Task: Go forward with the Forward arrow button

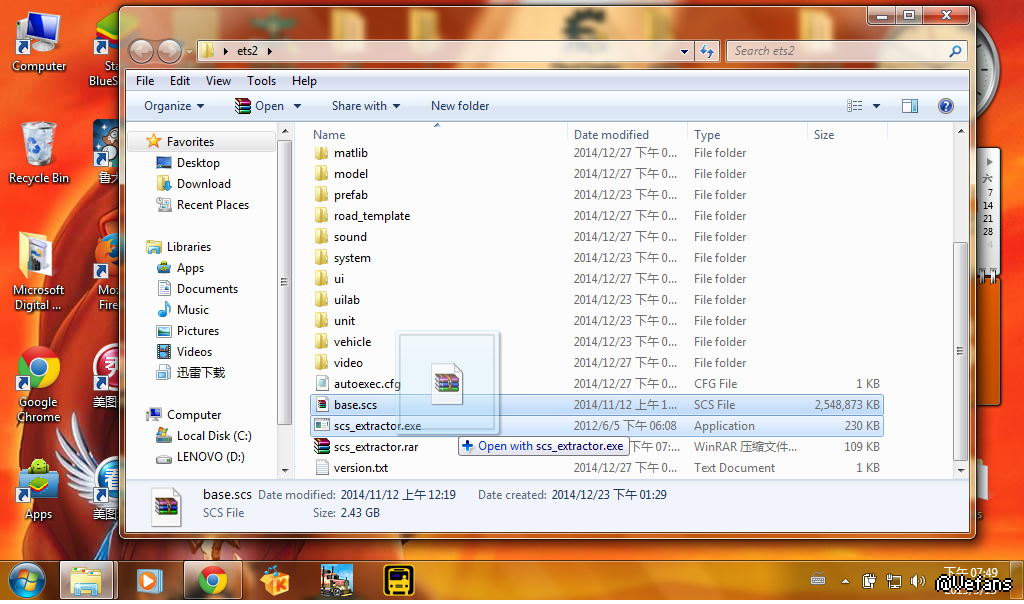Action: (170, 51)
